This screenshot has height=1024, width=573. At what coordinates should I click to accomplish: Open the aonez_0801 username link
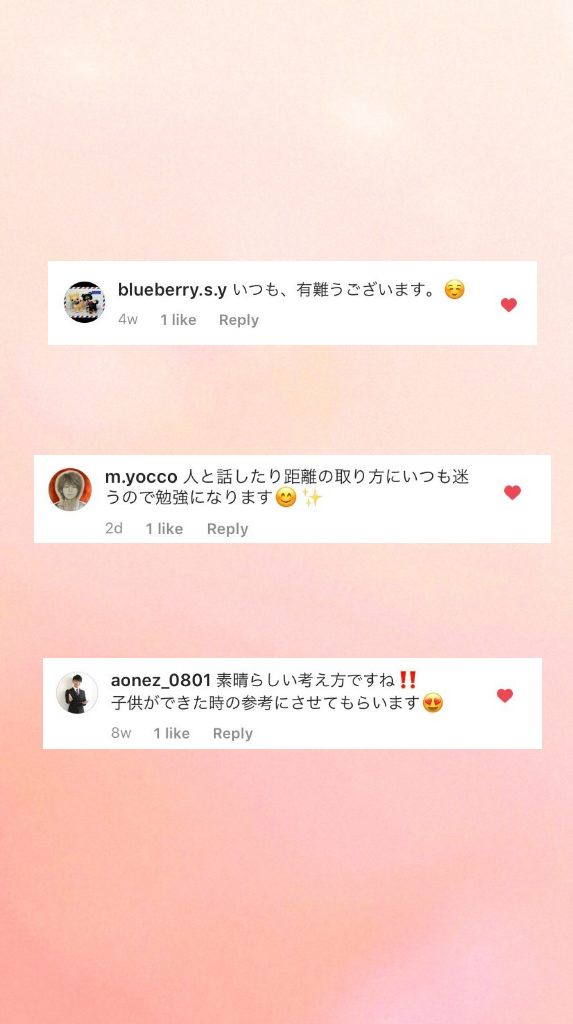point(161,680)
